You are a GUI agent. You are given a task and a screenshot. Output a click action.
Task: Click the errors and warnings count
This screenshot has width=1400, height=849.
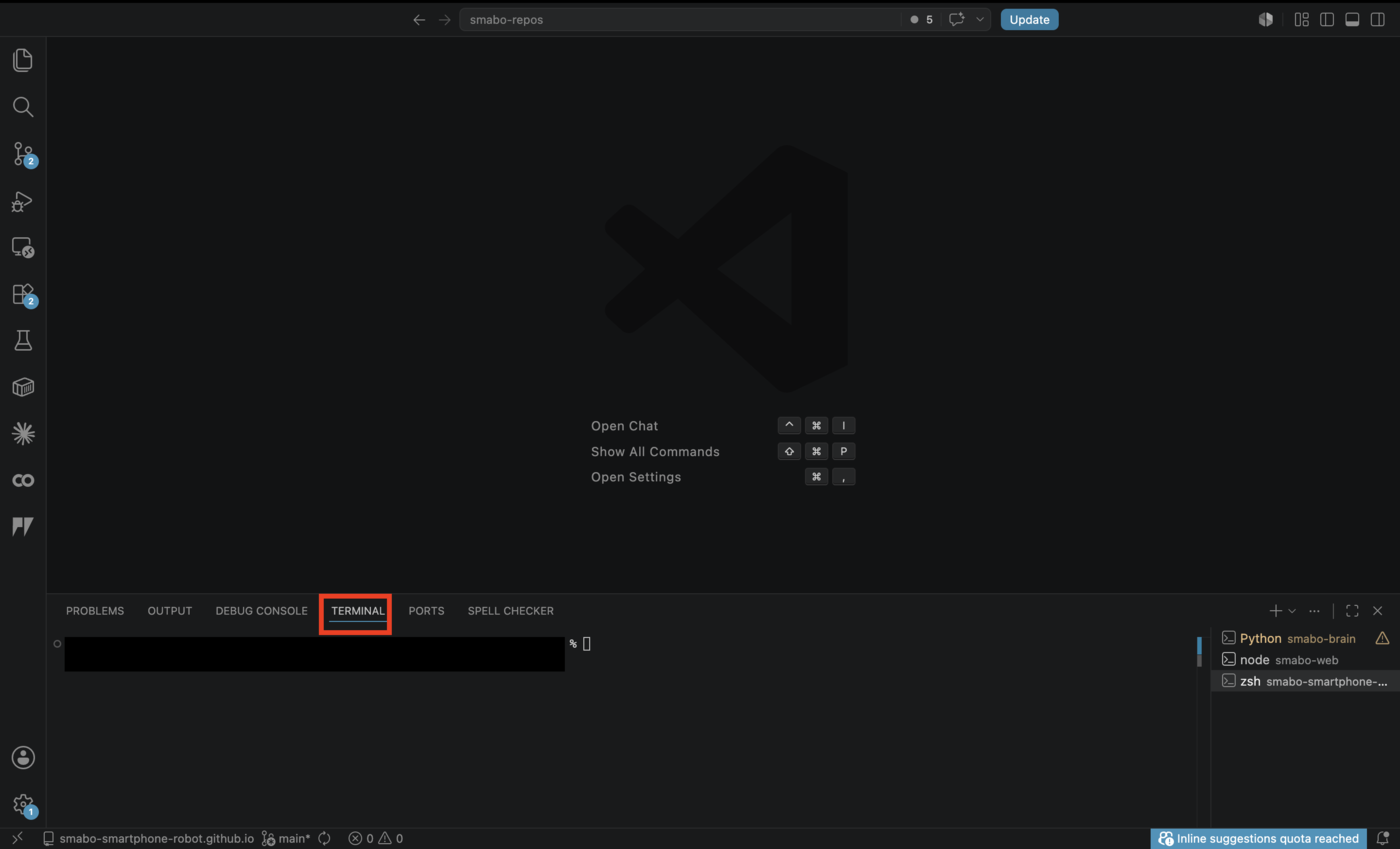375,838
